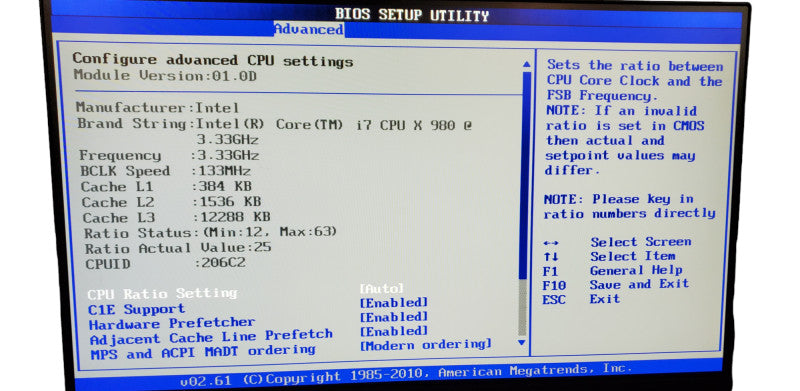Viewport: 800px width, 391px height.
Task: Click the BCLK Speed :133MHz line
Action: tap(166, 171)
